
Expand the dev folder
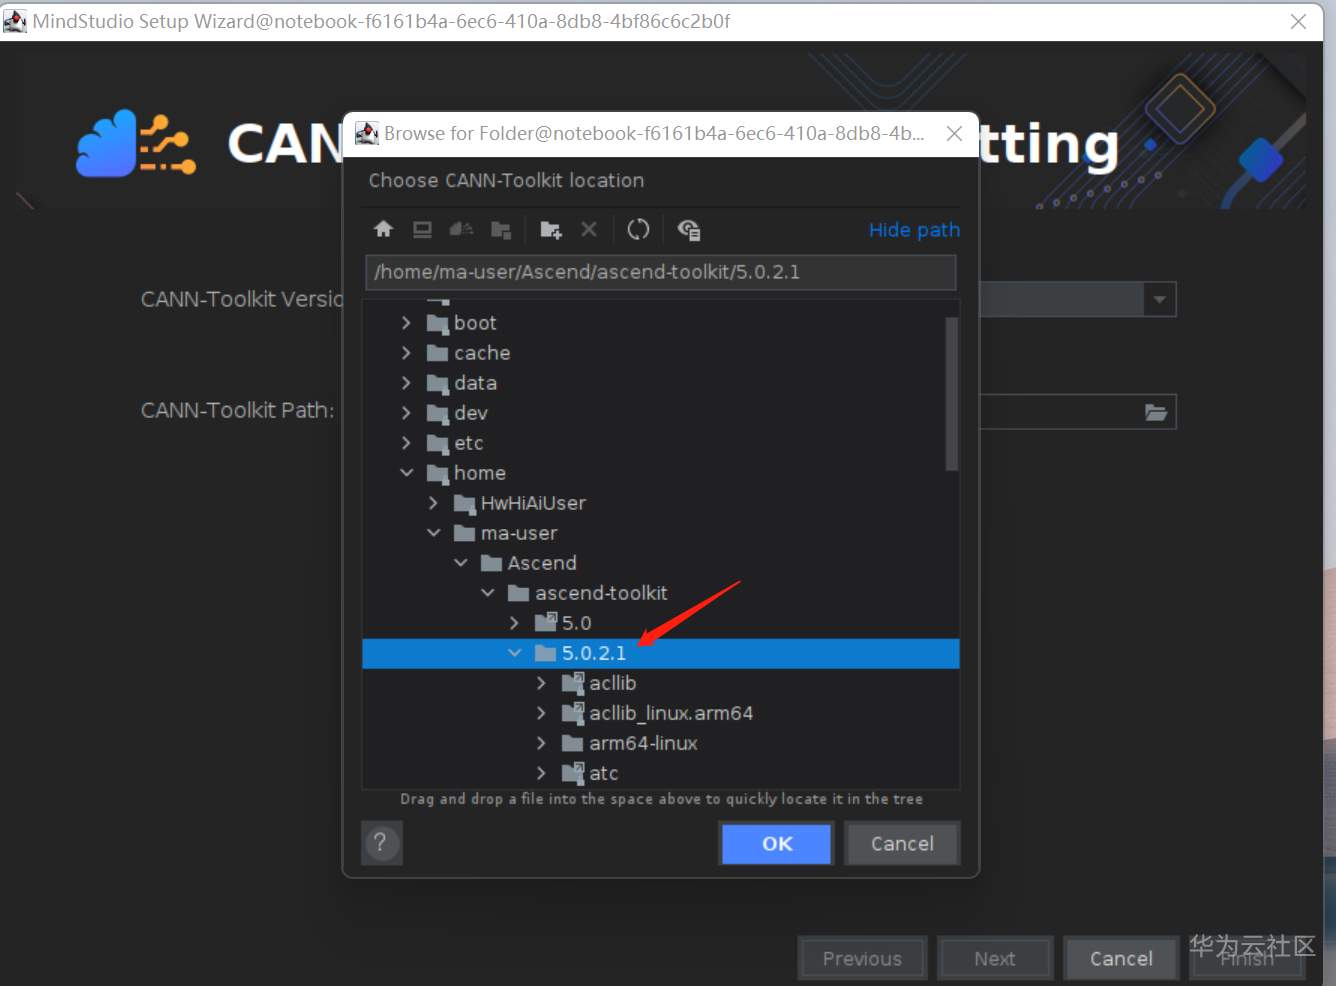[x=405, y=413]
